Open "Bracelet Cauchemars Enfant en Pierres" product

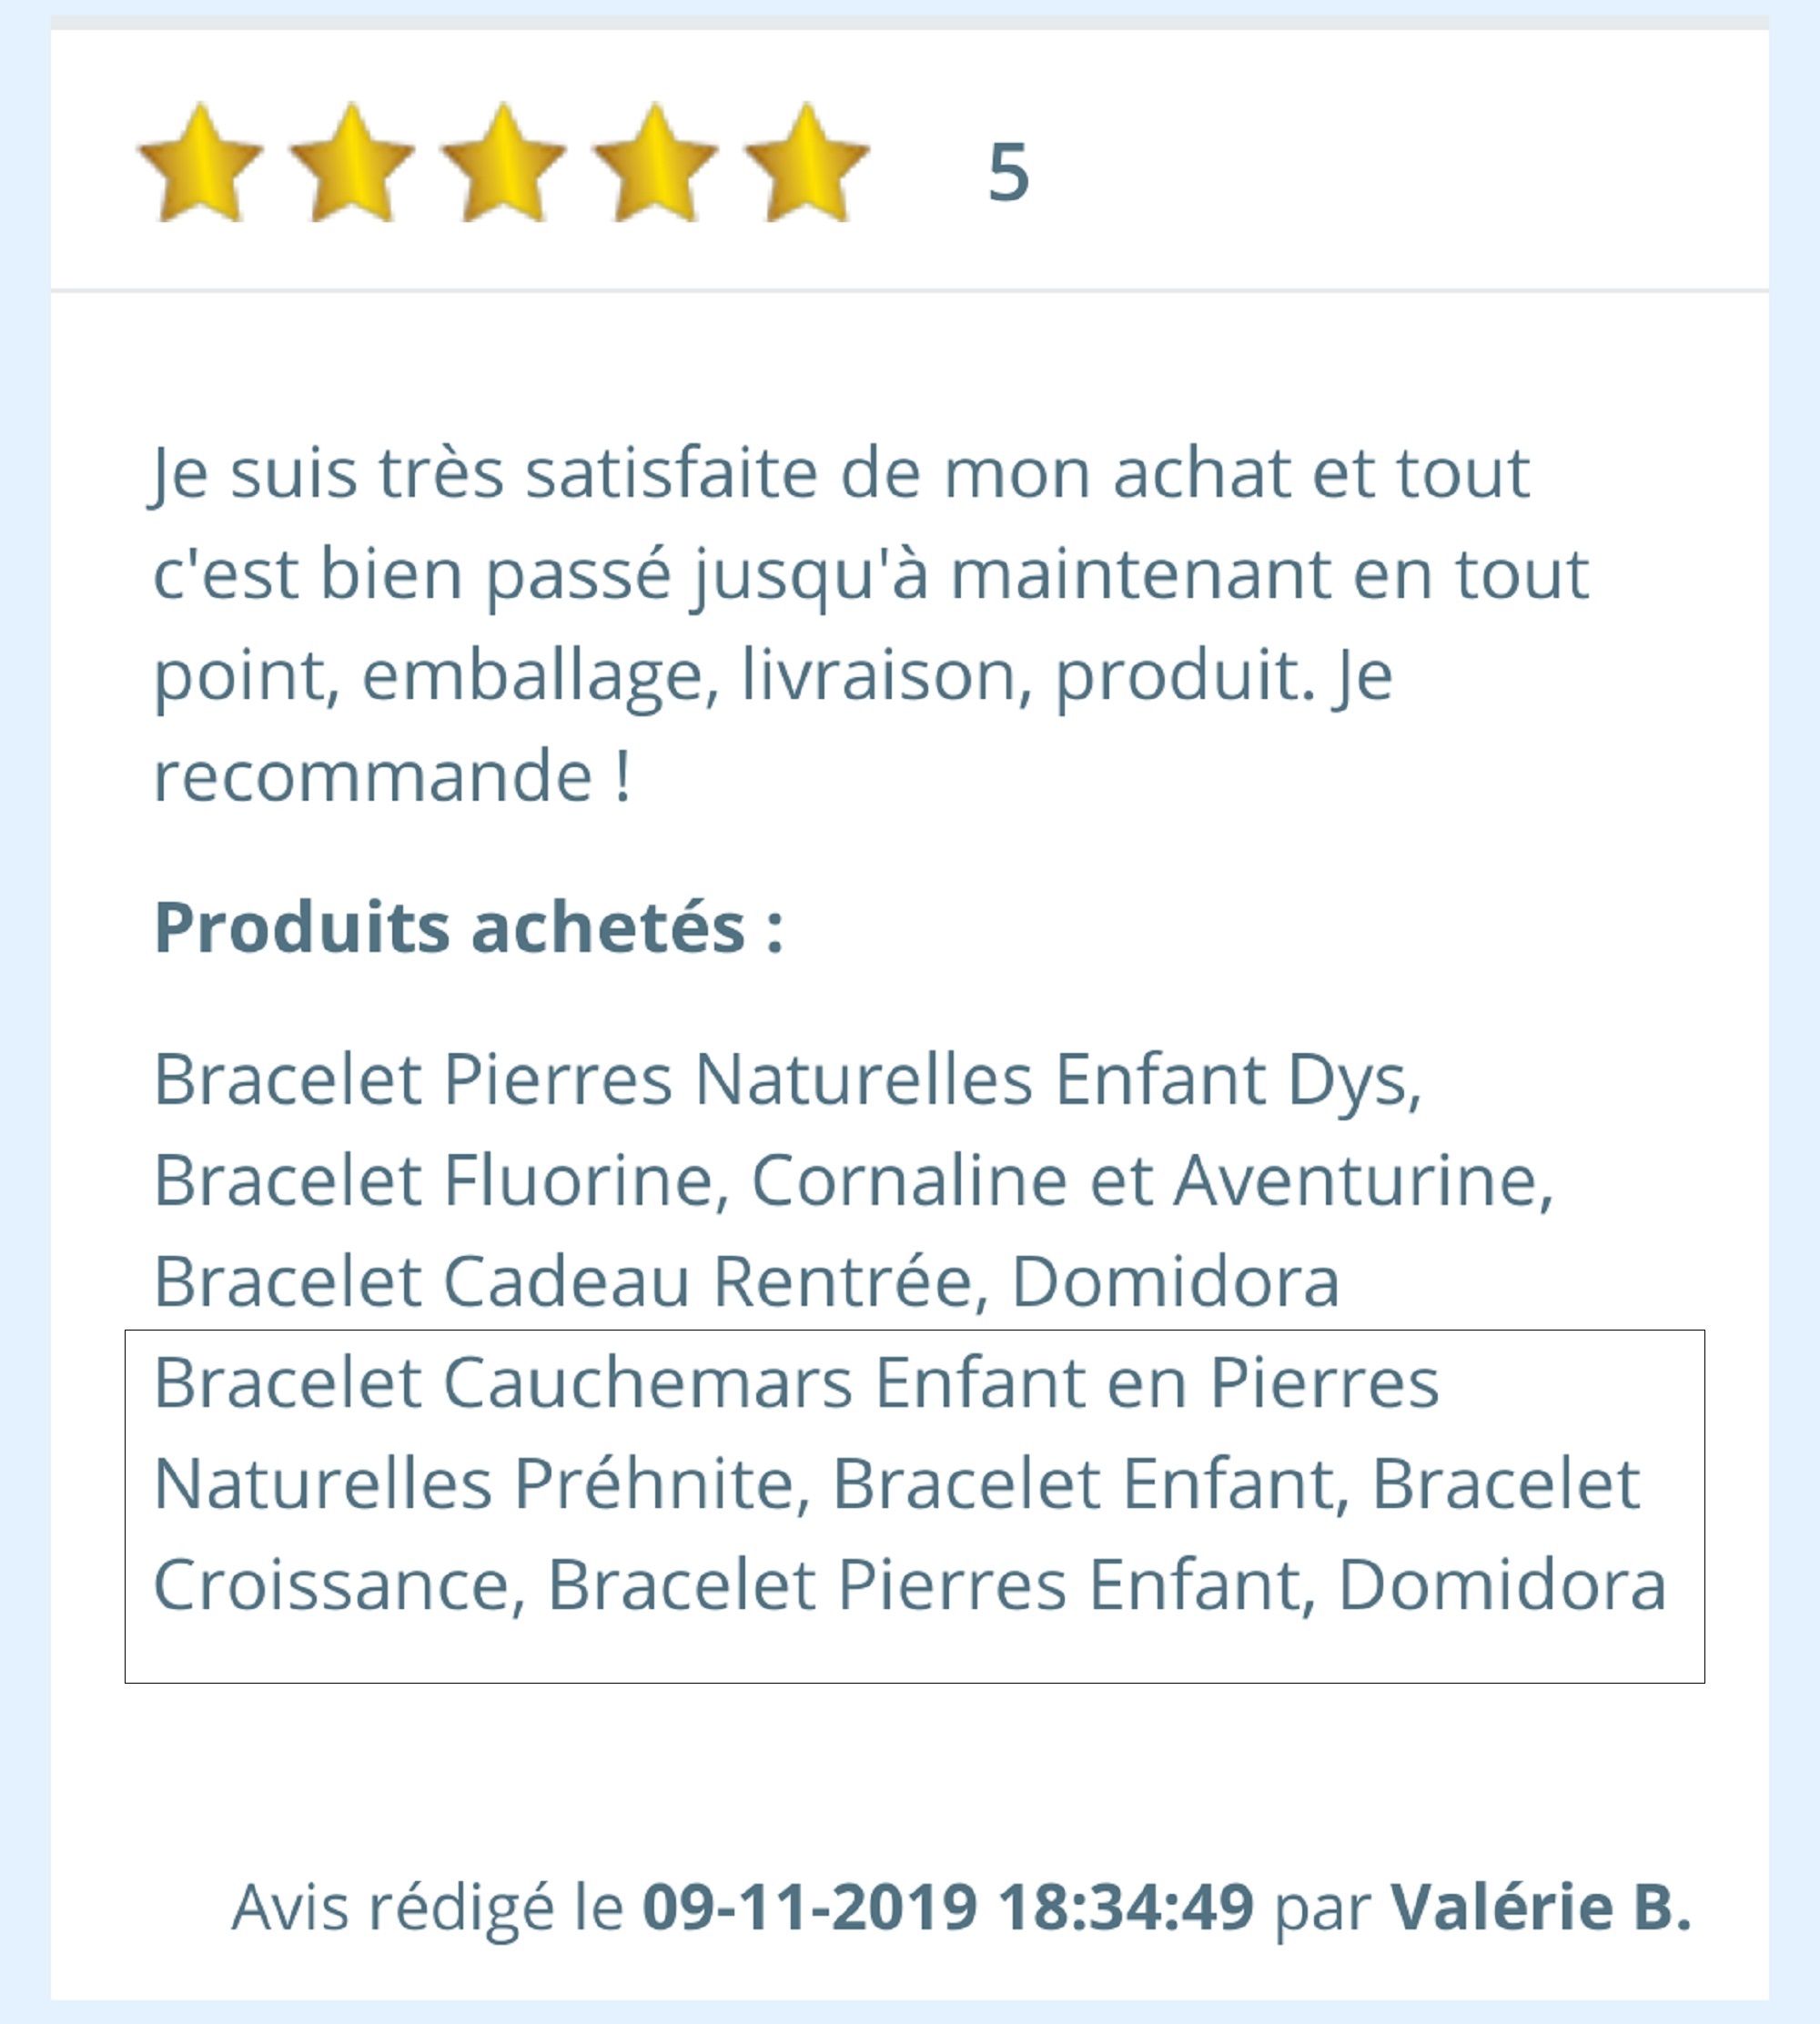tap(796, 1383)
